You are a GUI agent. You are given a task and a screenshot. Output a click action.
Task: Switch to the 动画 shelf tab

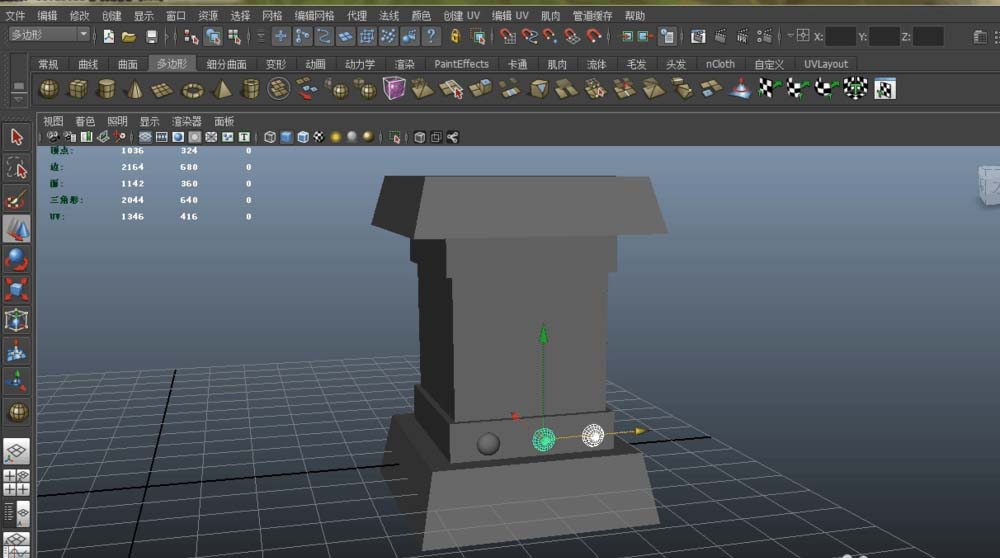[x=315, y=64]
